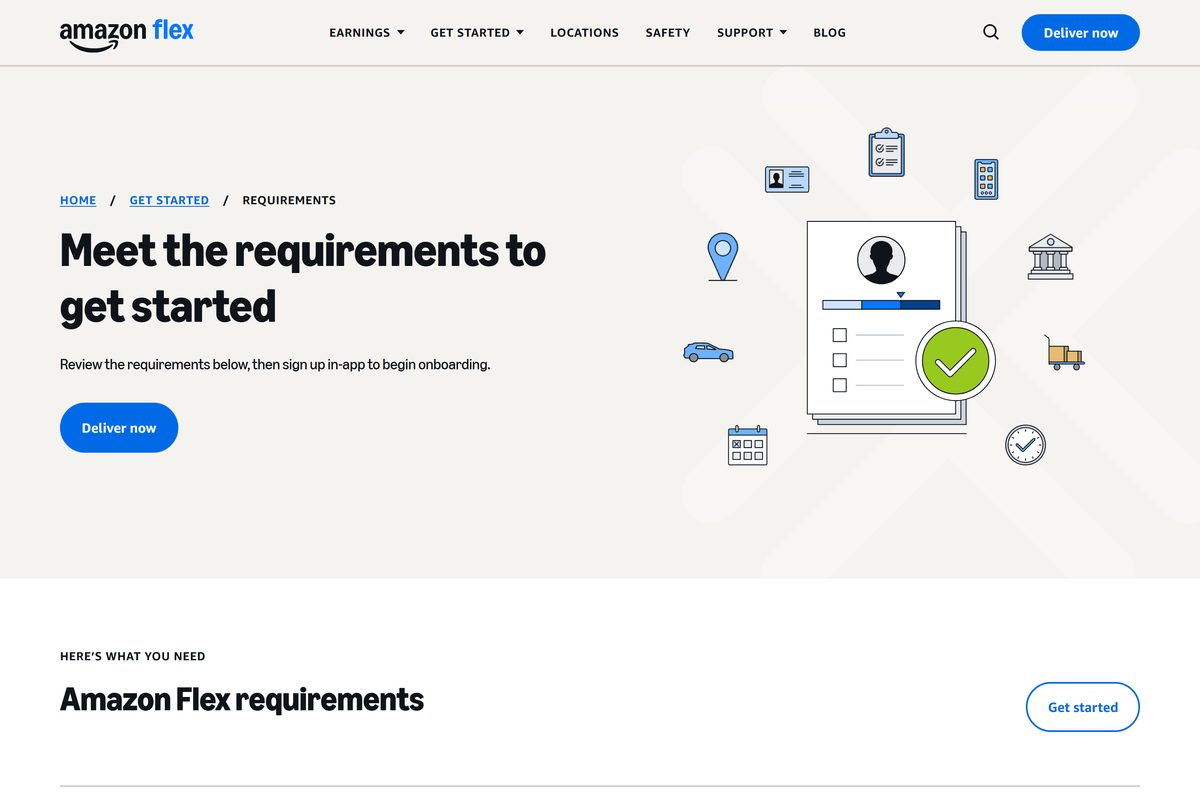This screenshot has height=792, width=1200.
Task: Expand the Earnings dropdown menu
Action: 367,33
